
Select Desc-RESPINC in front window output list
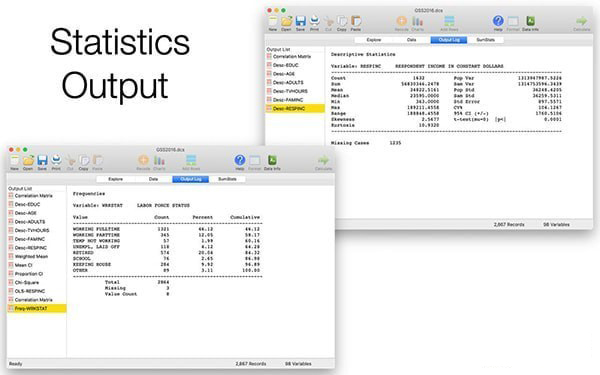tap(37, 248)
